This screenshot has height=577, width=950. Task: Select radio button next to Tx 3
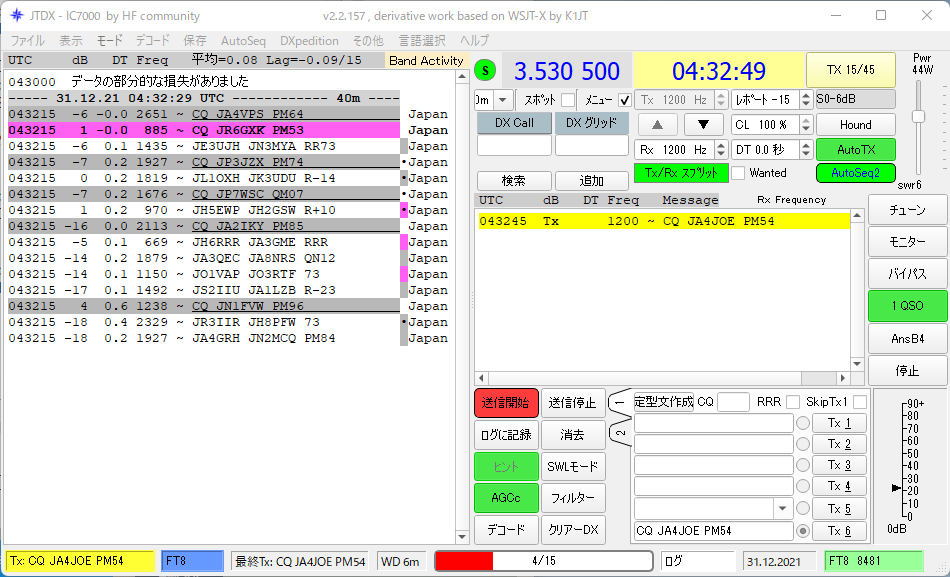[x=803, y=465]
